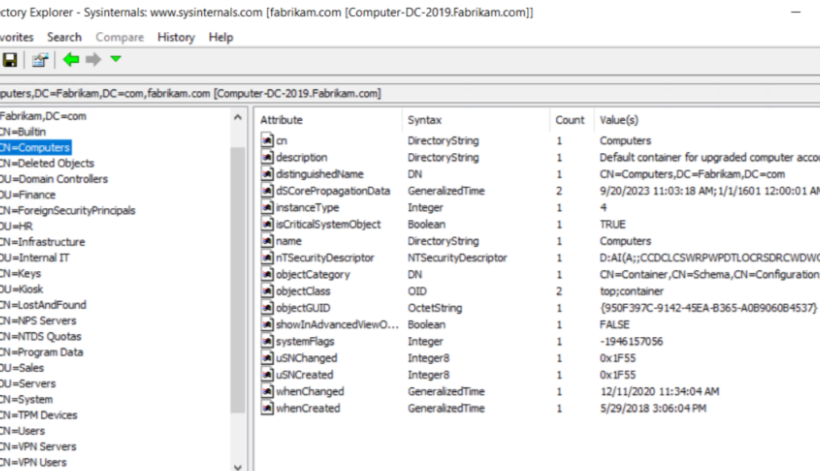Click the Save floppy disk toolbar icon
Viewport: 820px width, 471px height.
(x=9, y=60)
